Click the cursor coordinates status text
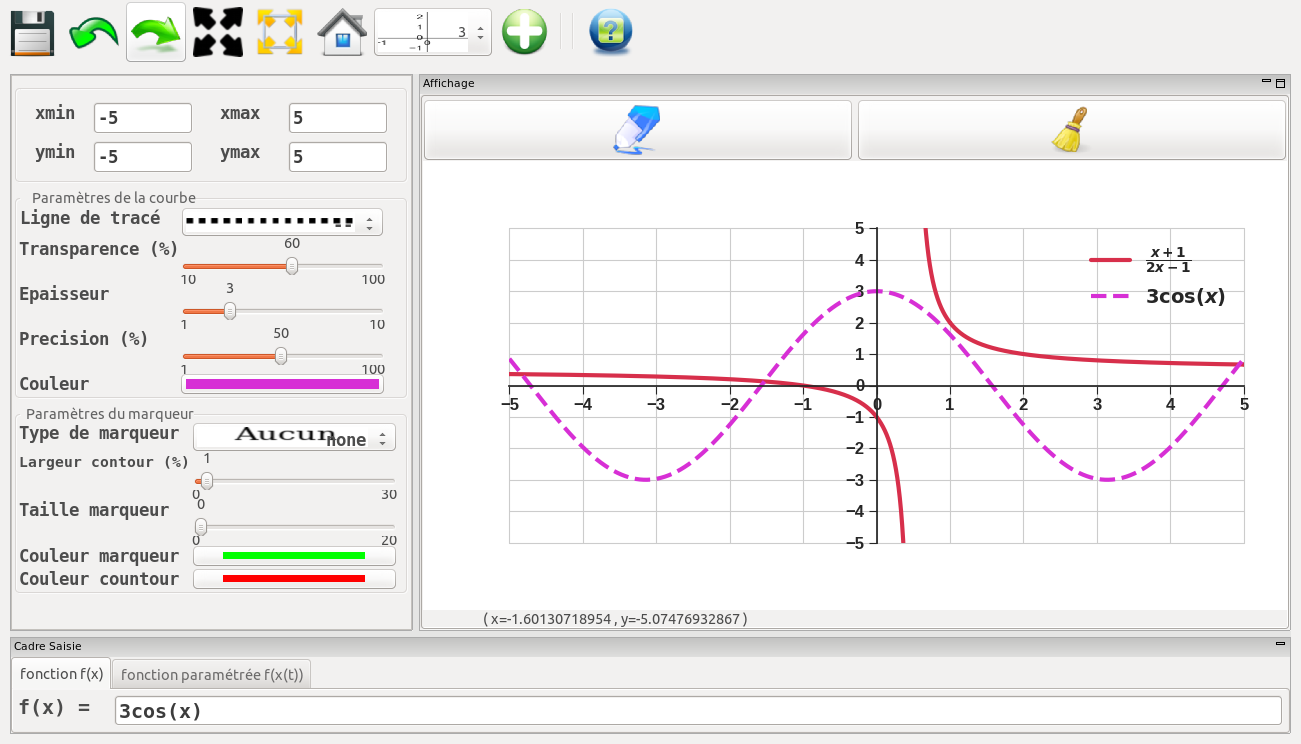 615,619
